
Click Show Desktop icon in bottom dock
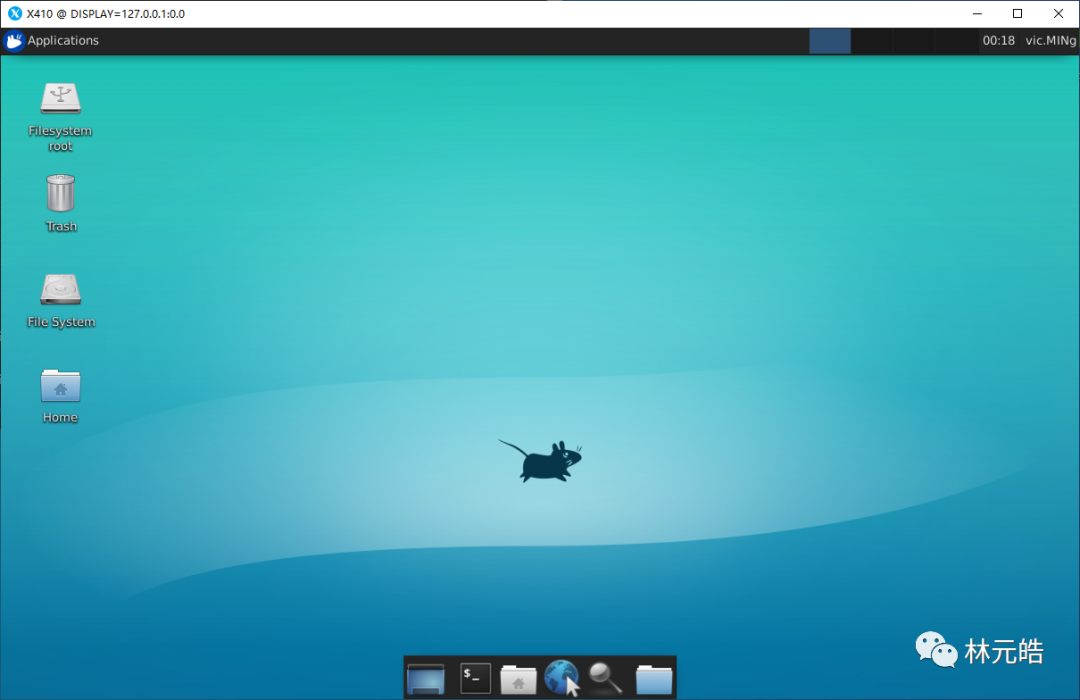point(426,679)
